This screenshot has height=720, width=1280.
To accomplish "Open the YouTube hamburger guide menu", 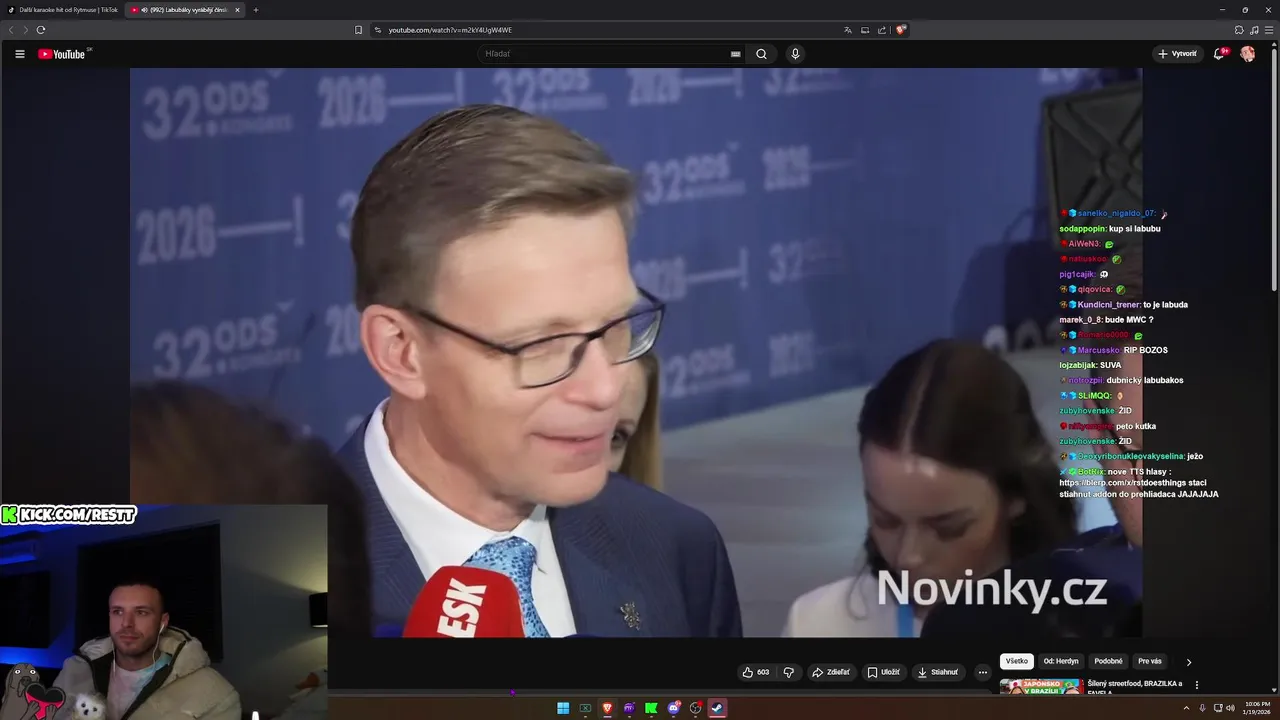I will tap(19, 54).
